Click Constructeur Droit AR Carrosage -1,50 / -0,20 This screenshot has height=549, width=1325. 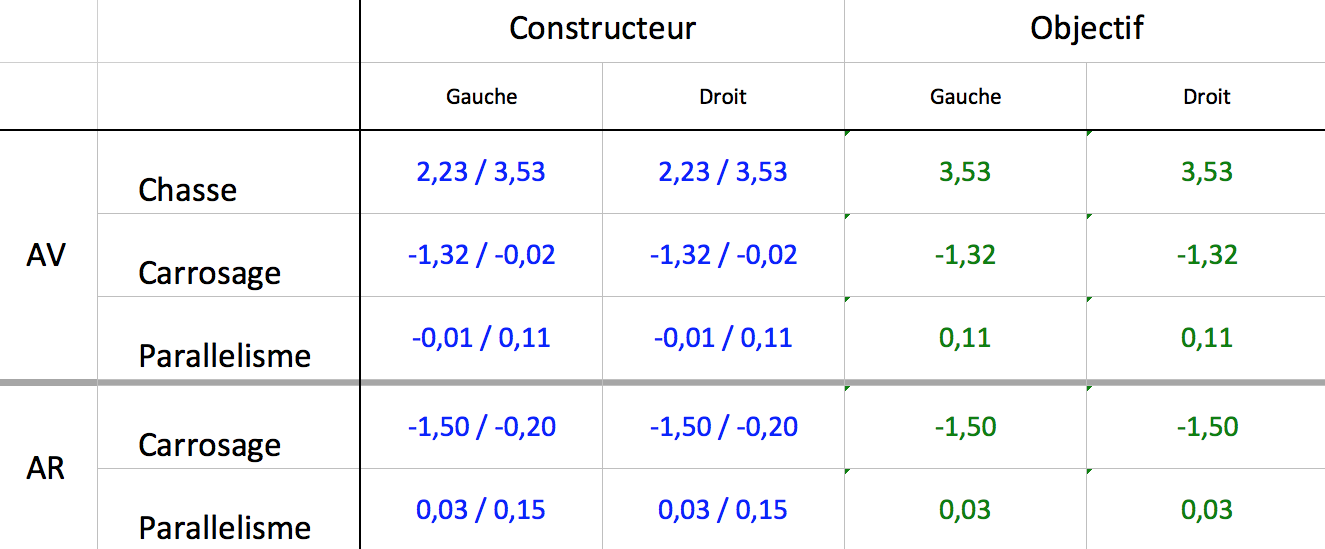723,427
